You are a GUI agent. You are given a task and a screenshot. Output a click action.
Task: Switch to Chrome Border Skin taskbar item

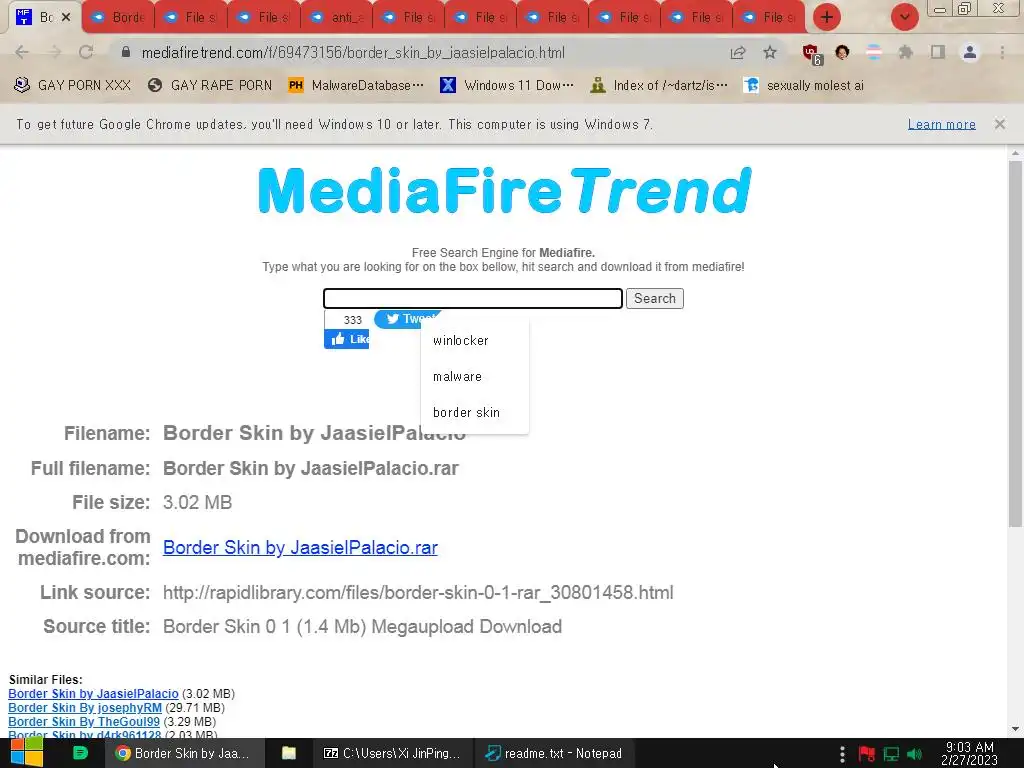coord(185,753)
